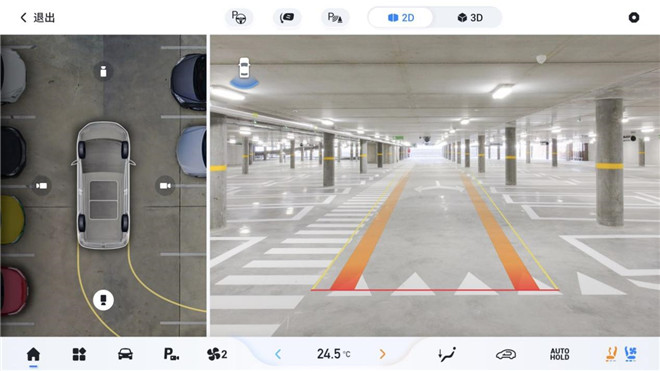The image size is (660, 371).
Task: Go to the home screen
Action: 33,354
